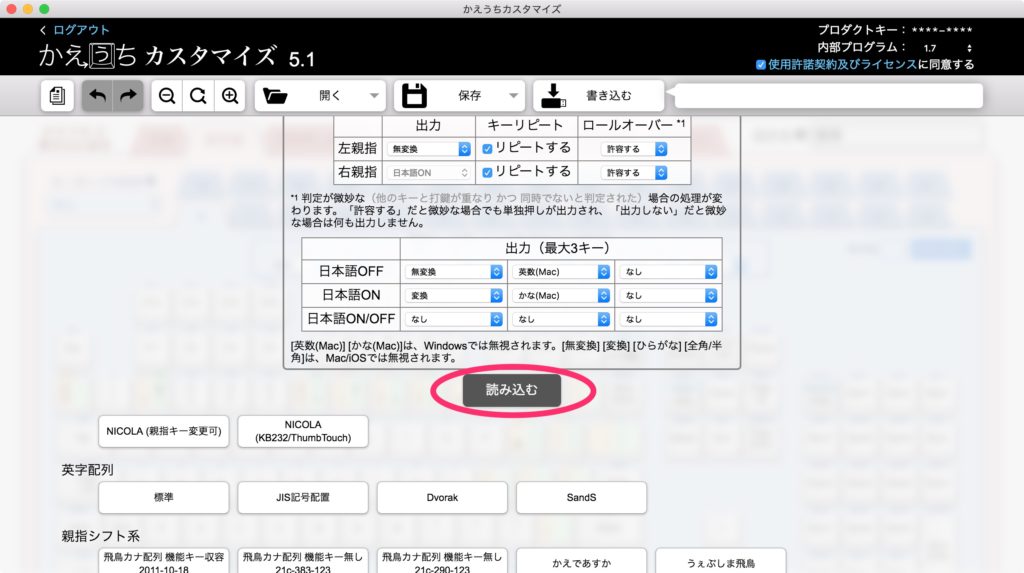Zoom in with the plus magnifier
Image resolution: width=1024 pixels, height=573 pixels.
pos(229,96)
